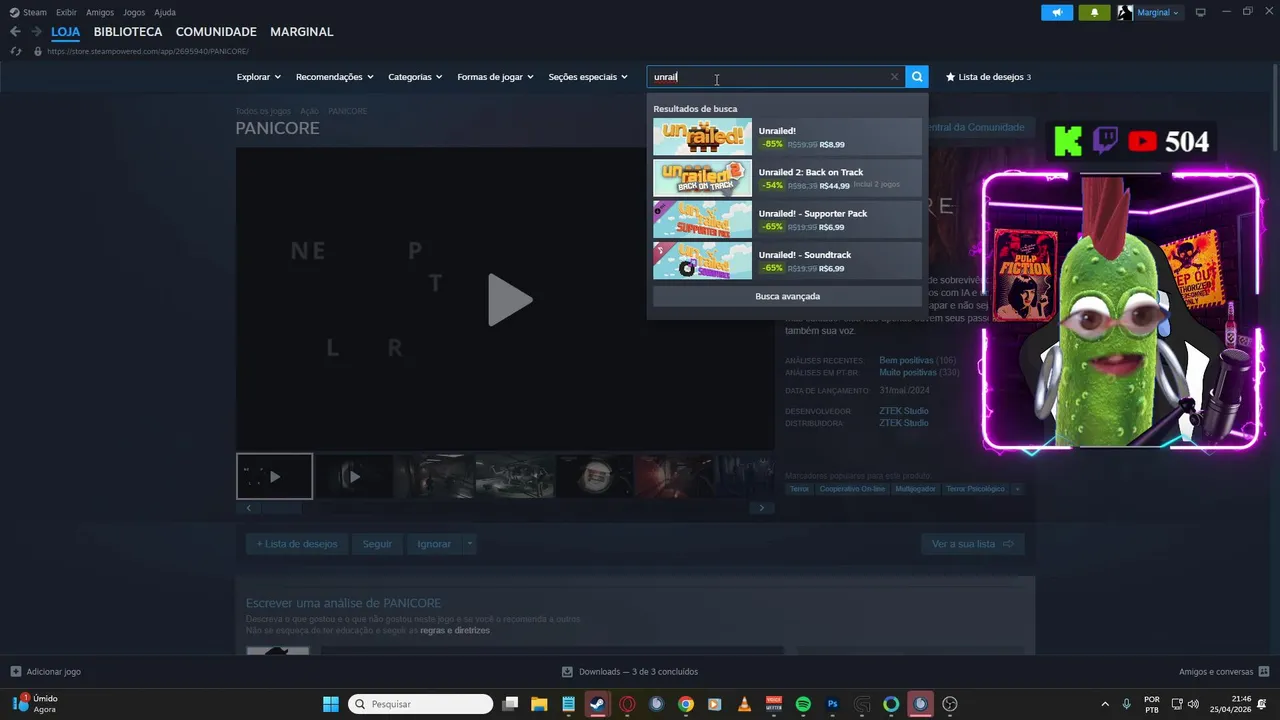The width and height of the screenshot is (1280, 720).
Task: Open dropdown arrow next to Ignorar
Action: click(469, 544)
